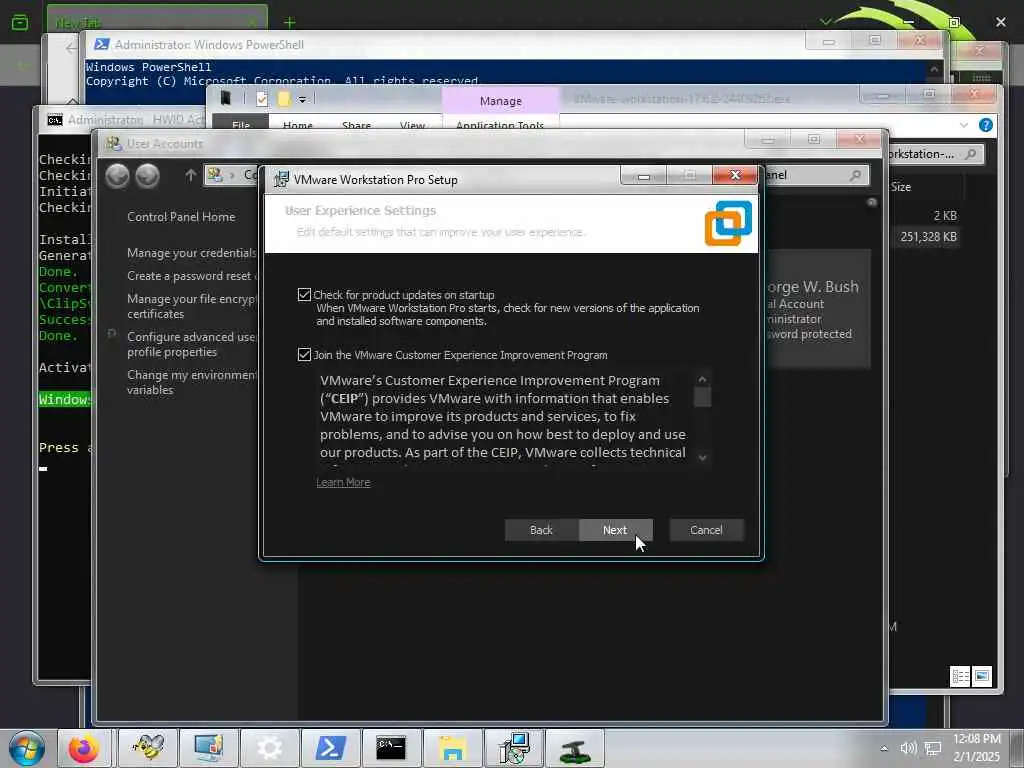Click the up arrow in User Accounts window
Image resolution: width=1024 pixels, height=768 pixels.
190,175
